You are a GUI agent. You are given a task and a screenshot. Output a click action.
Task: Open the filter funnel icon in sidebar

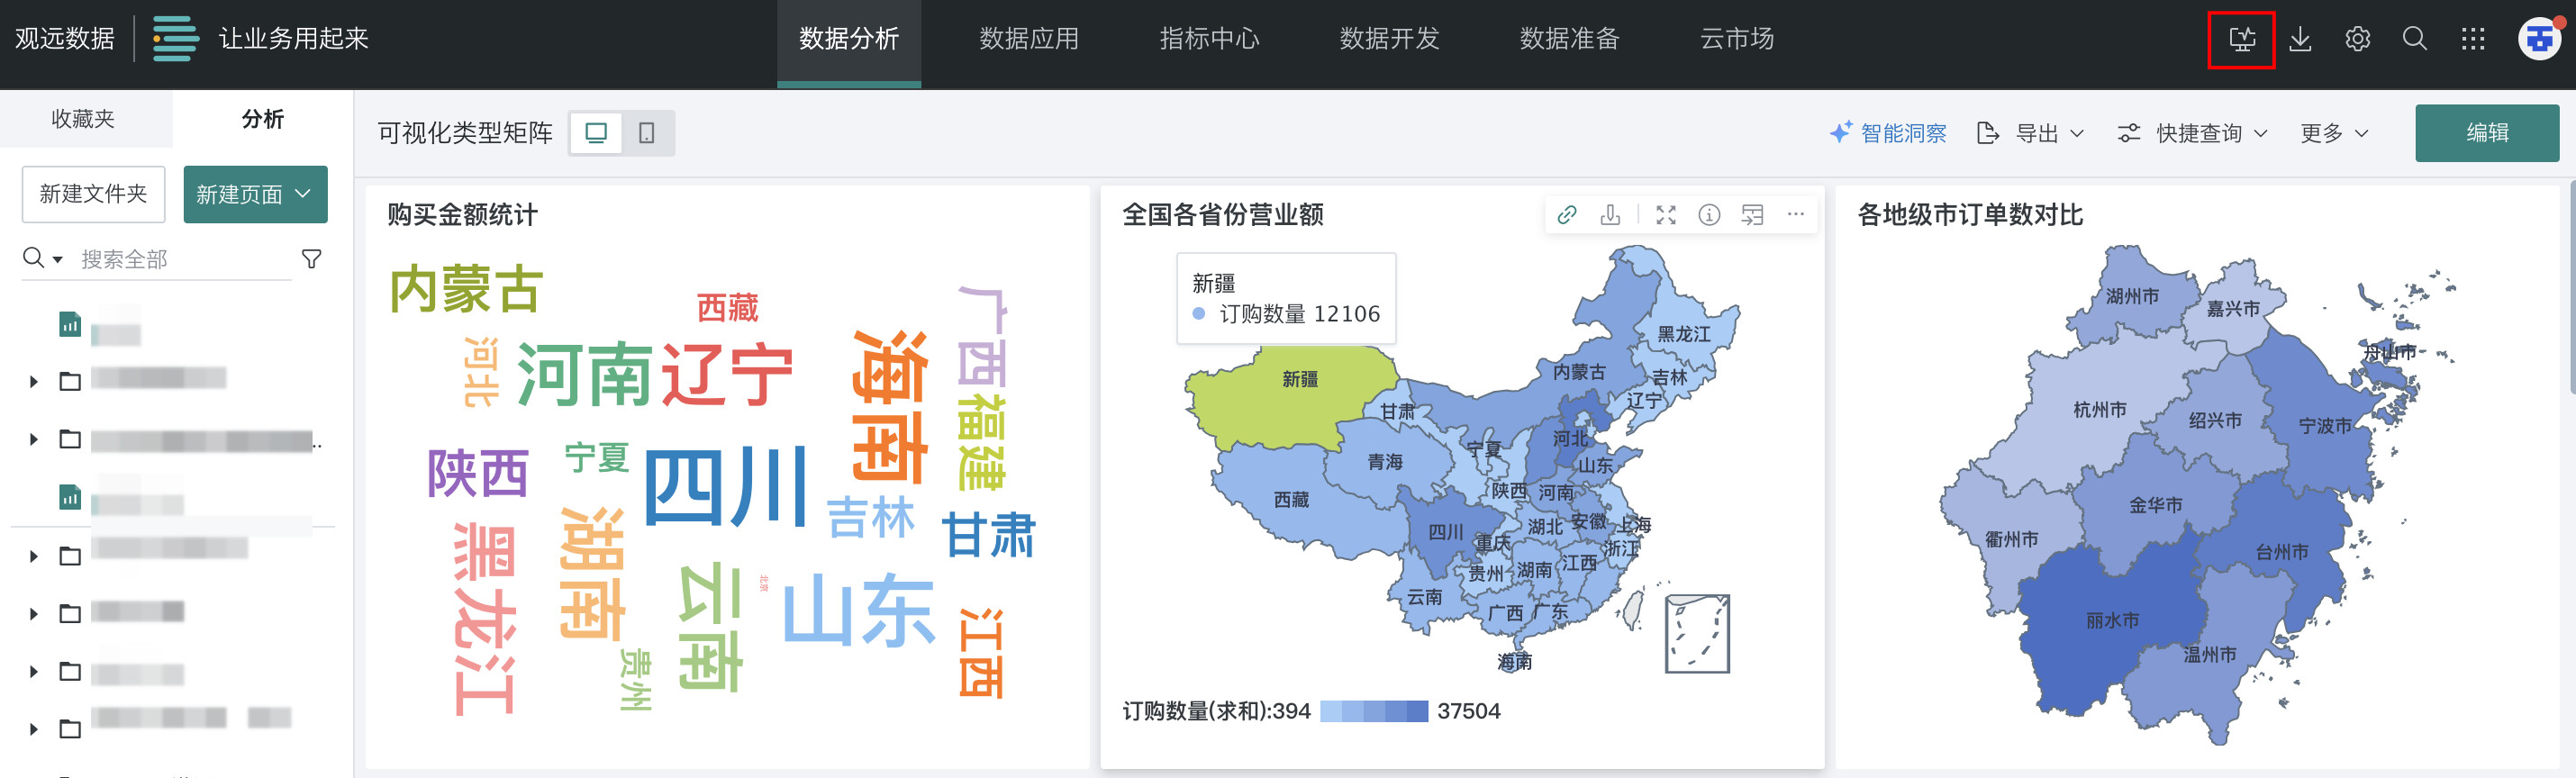coord(311,259)
